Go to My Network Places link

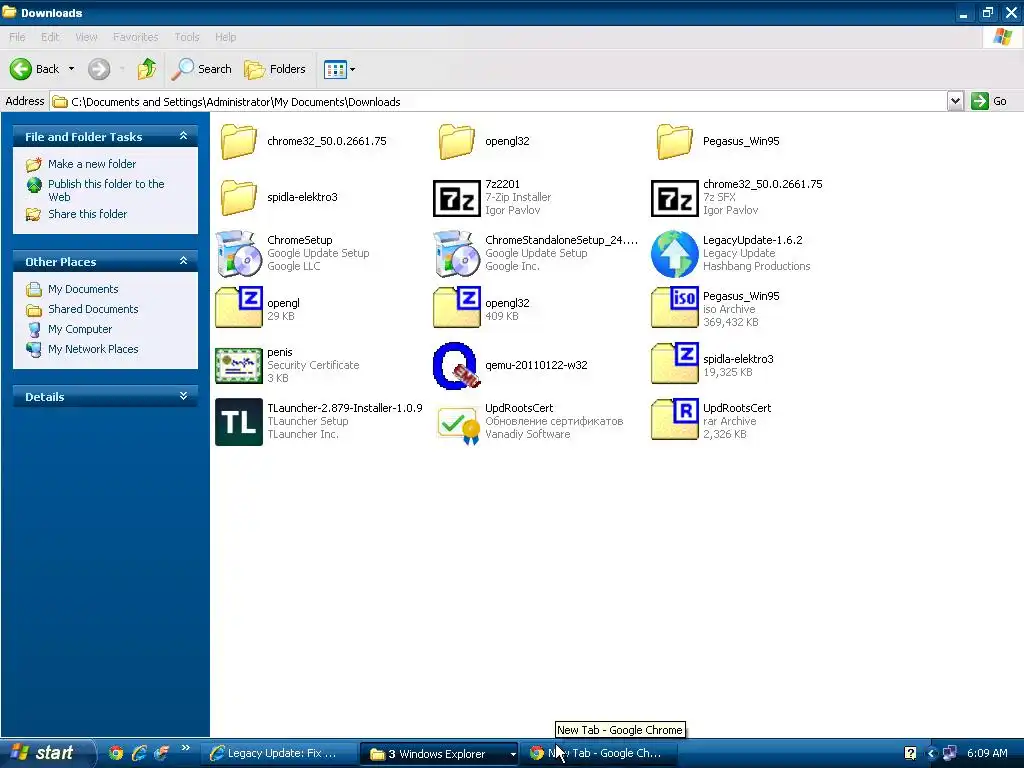(x=93, y=349)
